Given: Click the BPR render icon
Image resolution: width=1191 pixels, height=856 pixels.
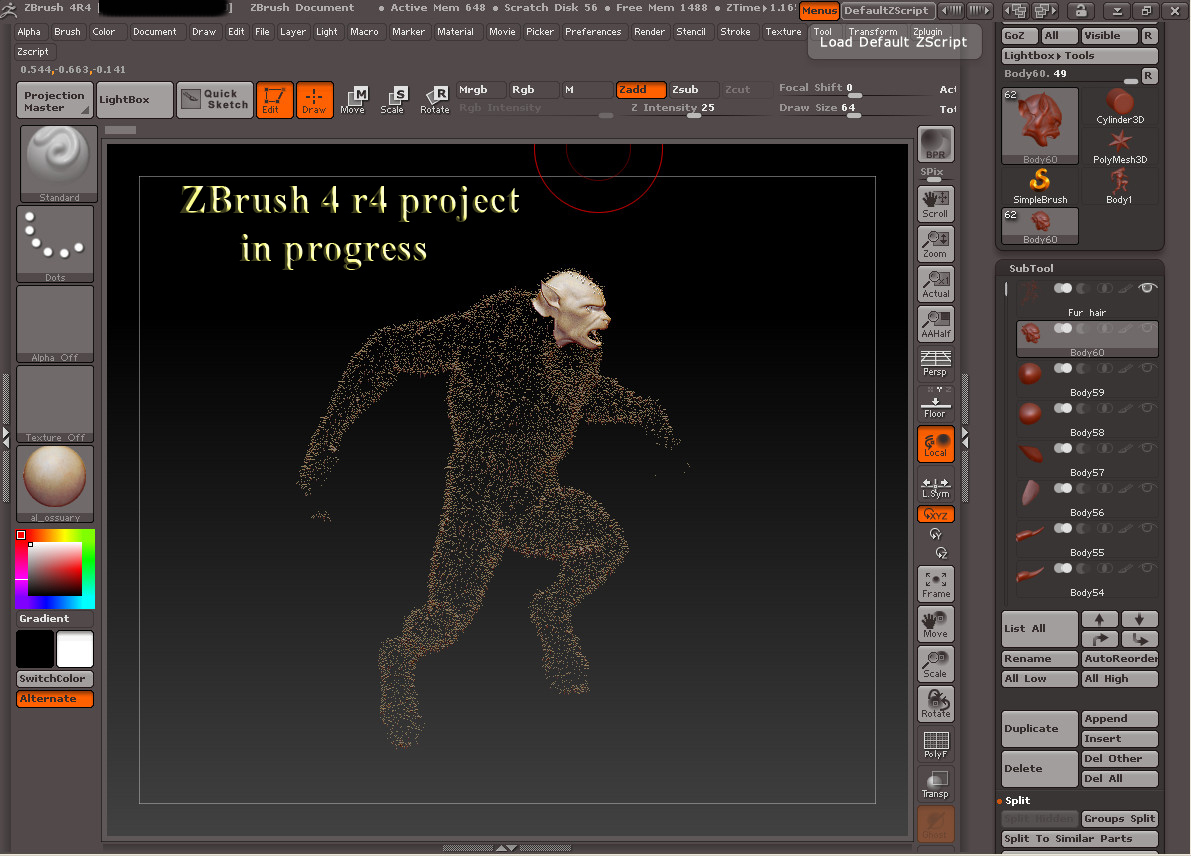Looking at the screenshot, I should pyautogui.click(x=936, y=144).
